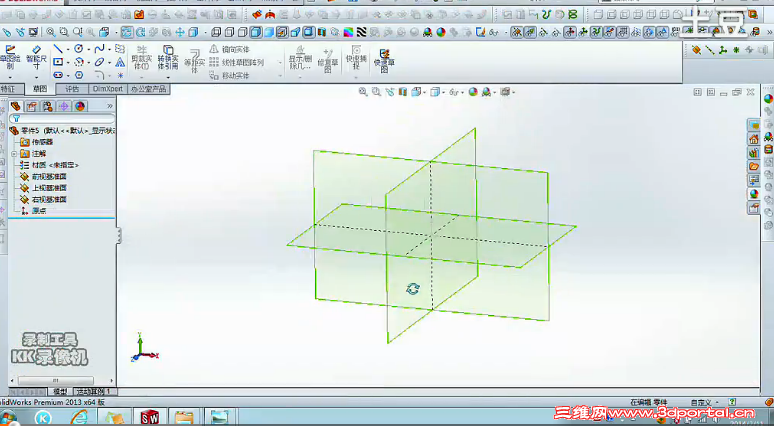Select the Sketch Fillet tool
This screenshot has width=774, height=426.
[99, 75]
